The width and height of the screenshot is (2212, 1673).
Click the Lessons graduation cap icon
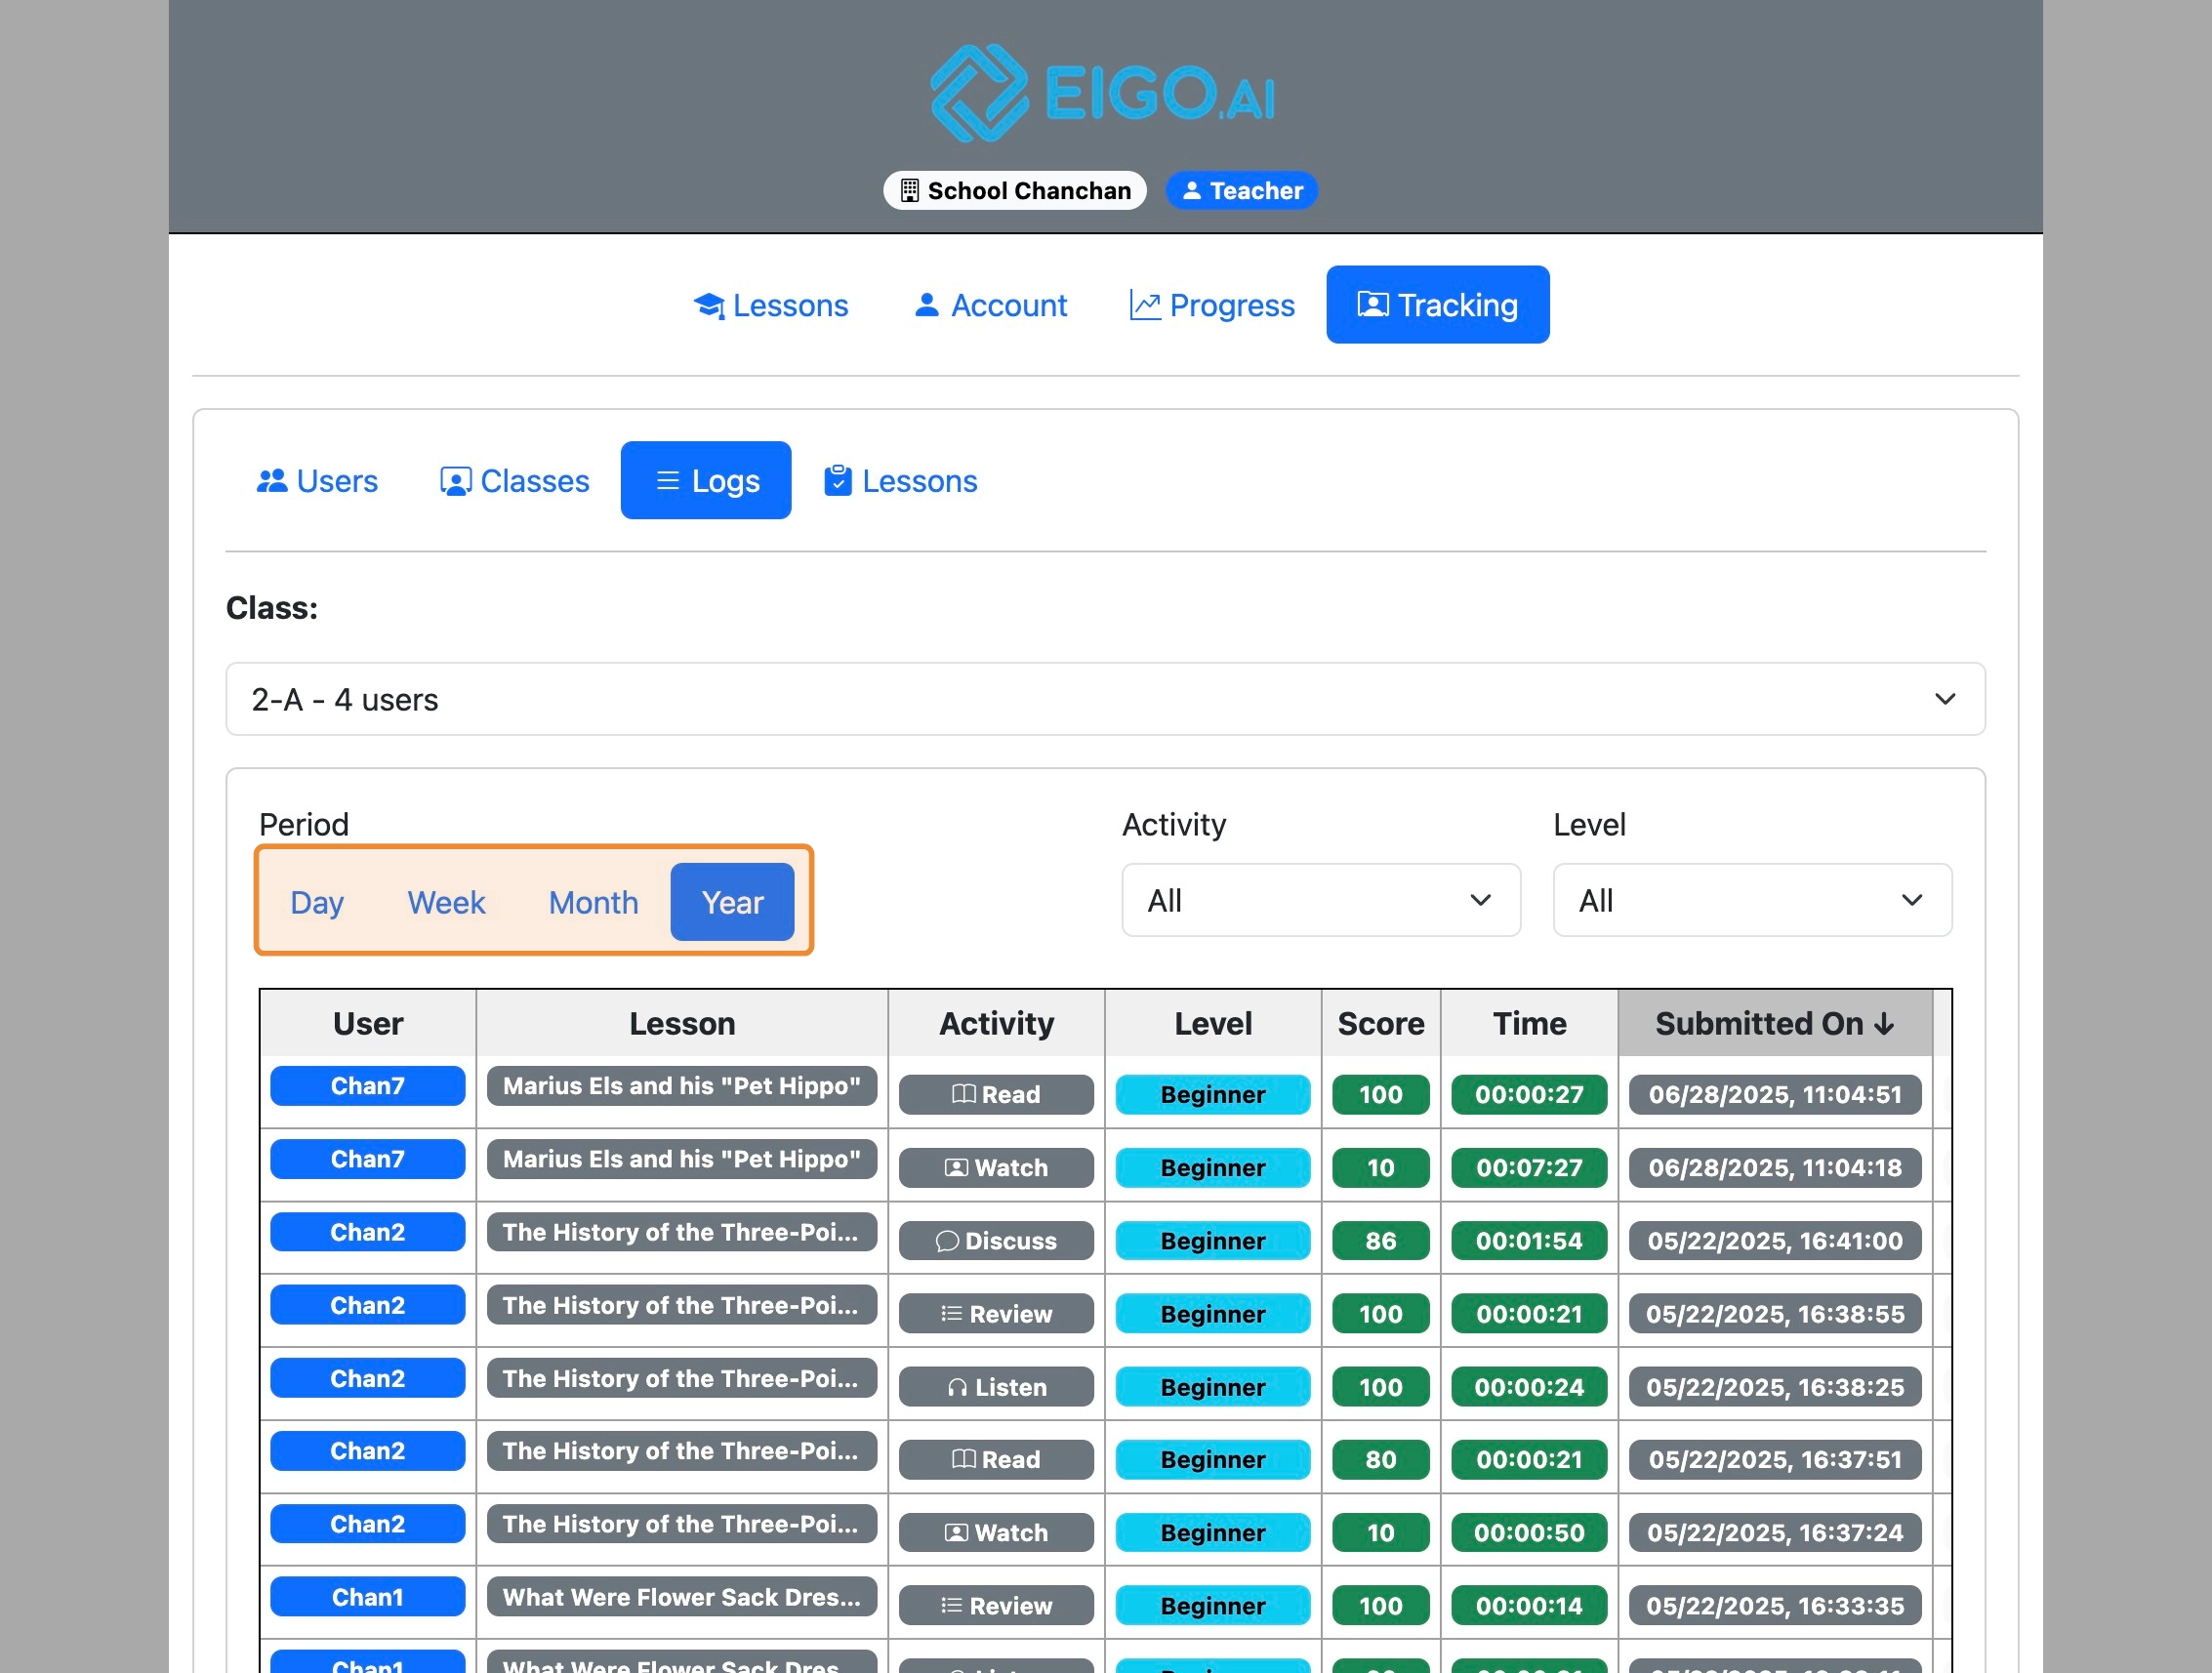click(709, 305)
